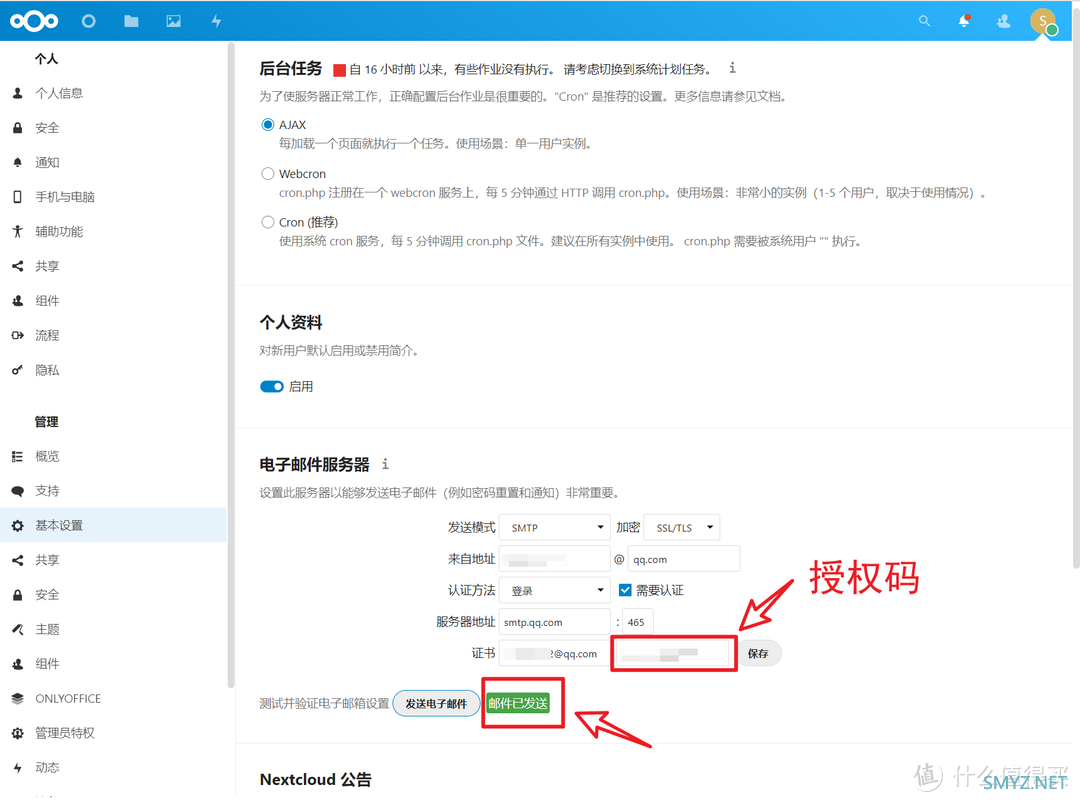Open the Activity lightning bolt icon
Screen dimensions: 1080x802
[216, 21]
